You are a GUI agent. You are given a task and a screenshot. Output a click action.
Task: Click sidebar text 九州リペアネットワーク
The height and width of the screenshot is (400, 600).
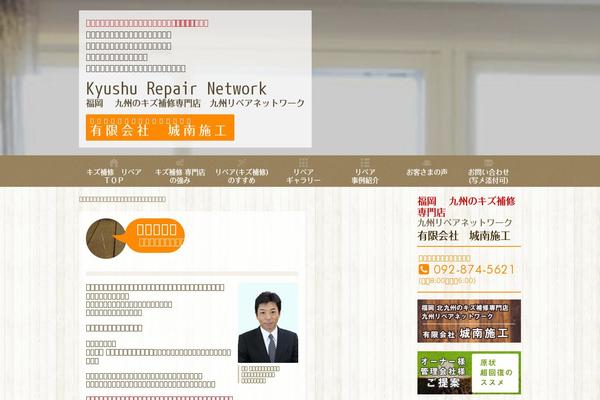pos(465,222)
